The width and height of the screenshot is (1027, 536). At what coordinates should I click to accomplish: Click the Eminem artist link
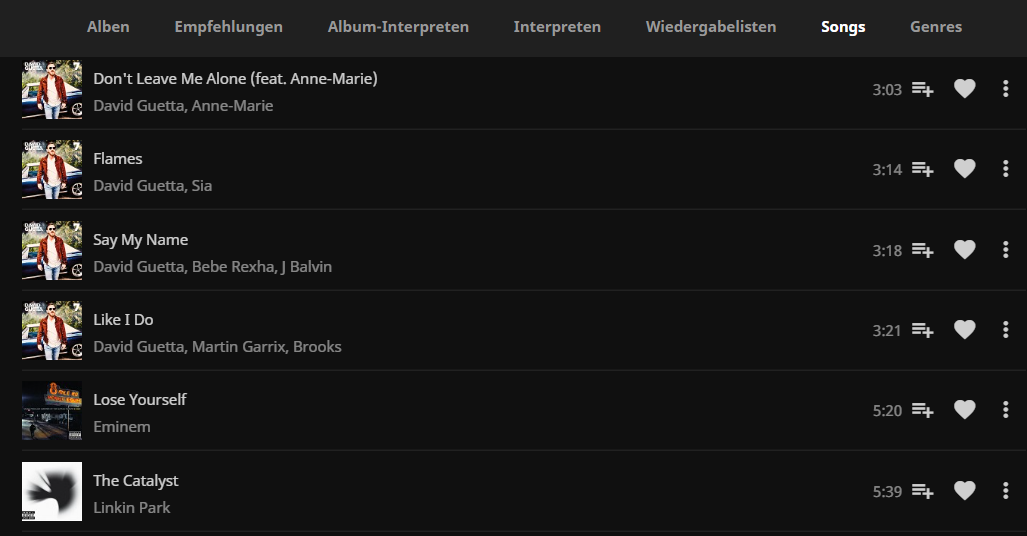(x=122, y=427)
